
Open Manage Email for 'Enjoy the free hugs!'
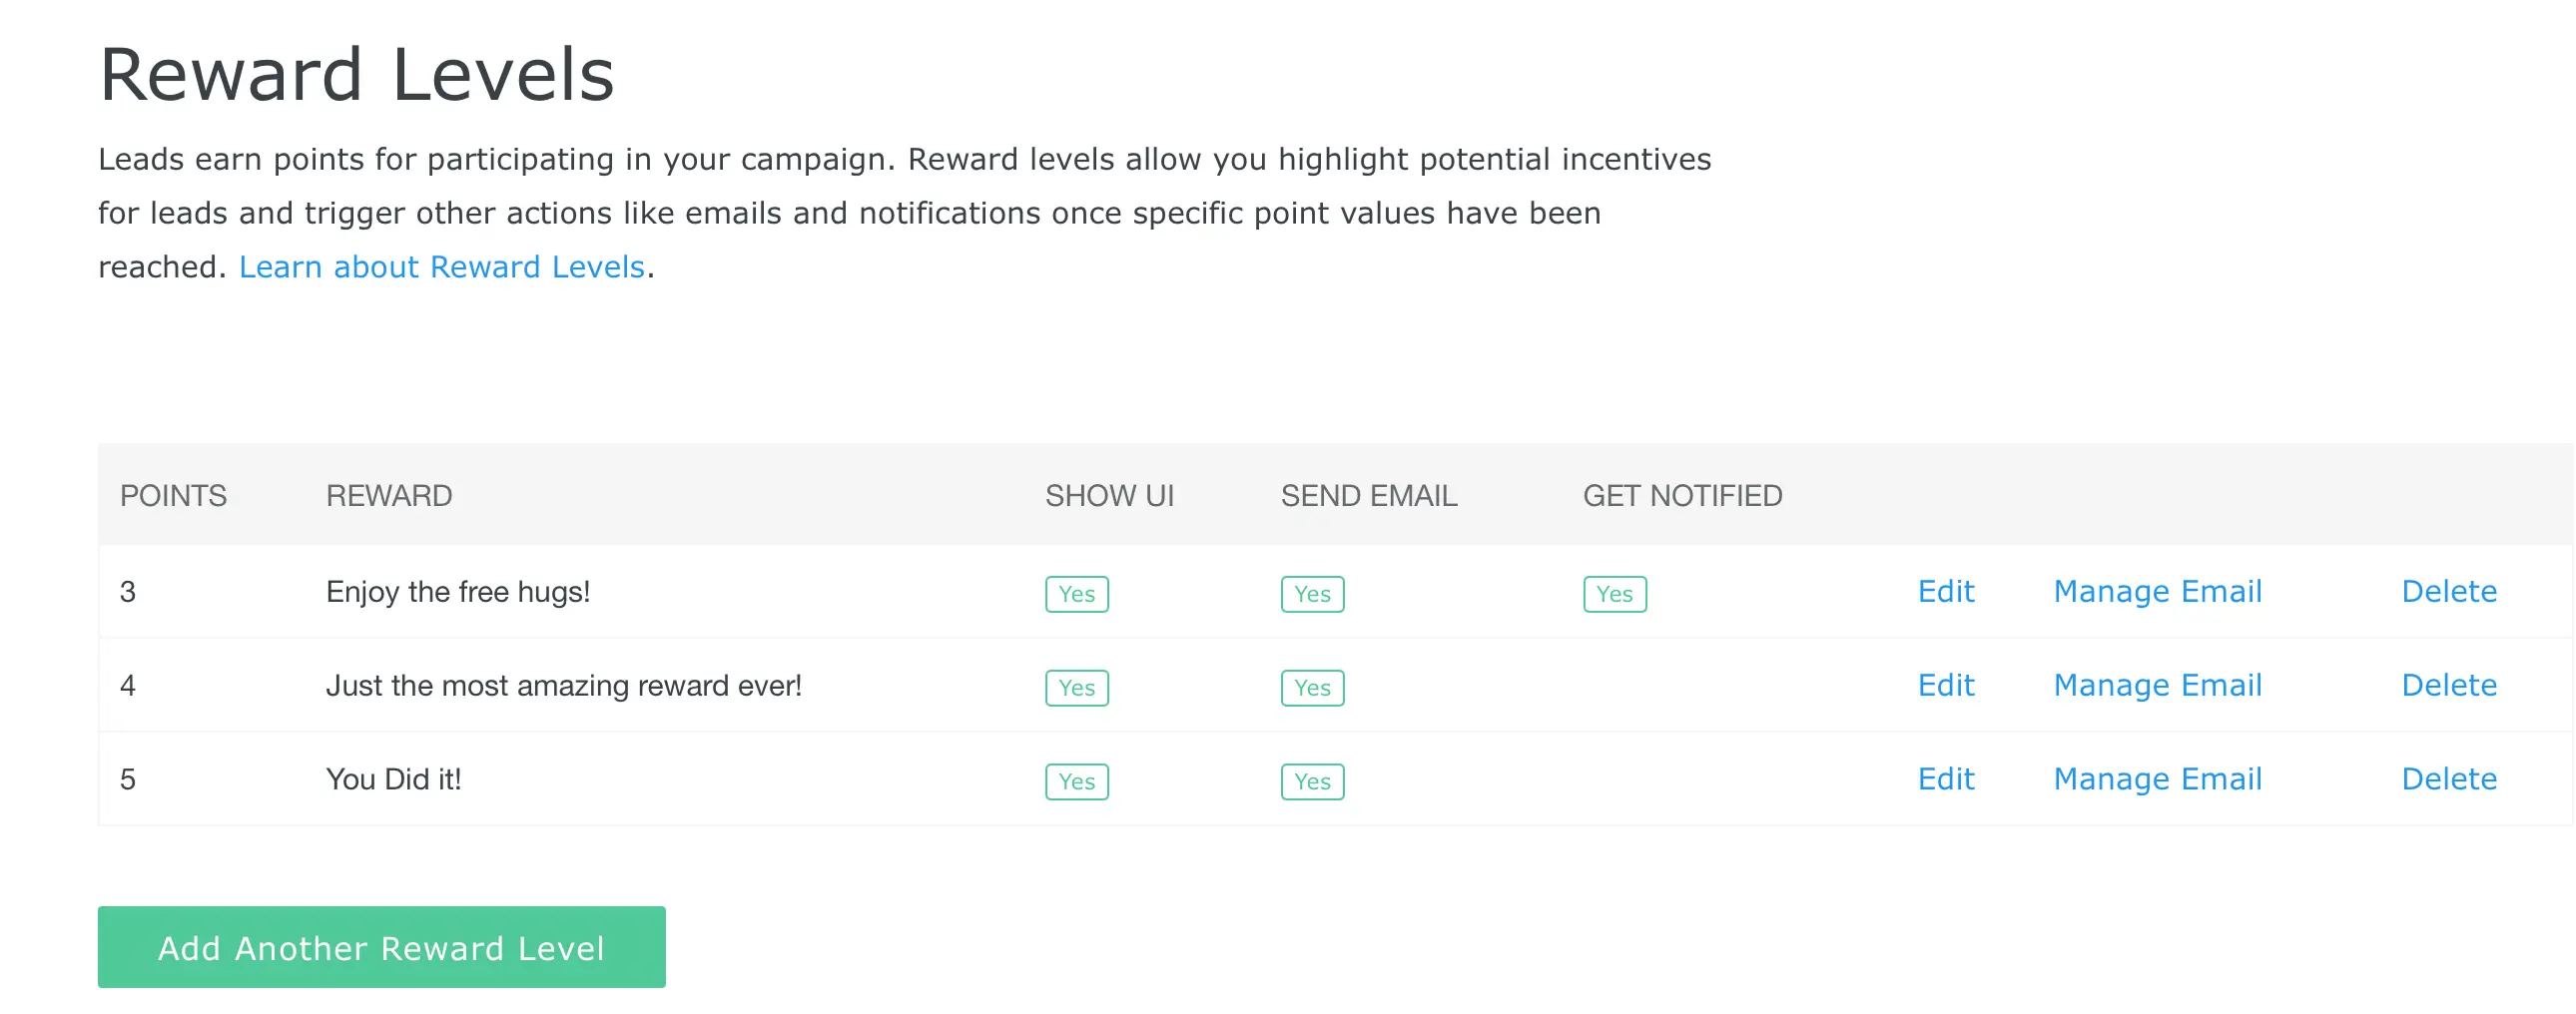tap(2157, 592)
